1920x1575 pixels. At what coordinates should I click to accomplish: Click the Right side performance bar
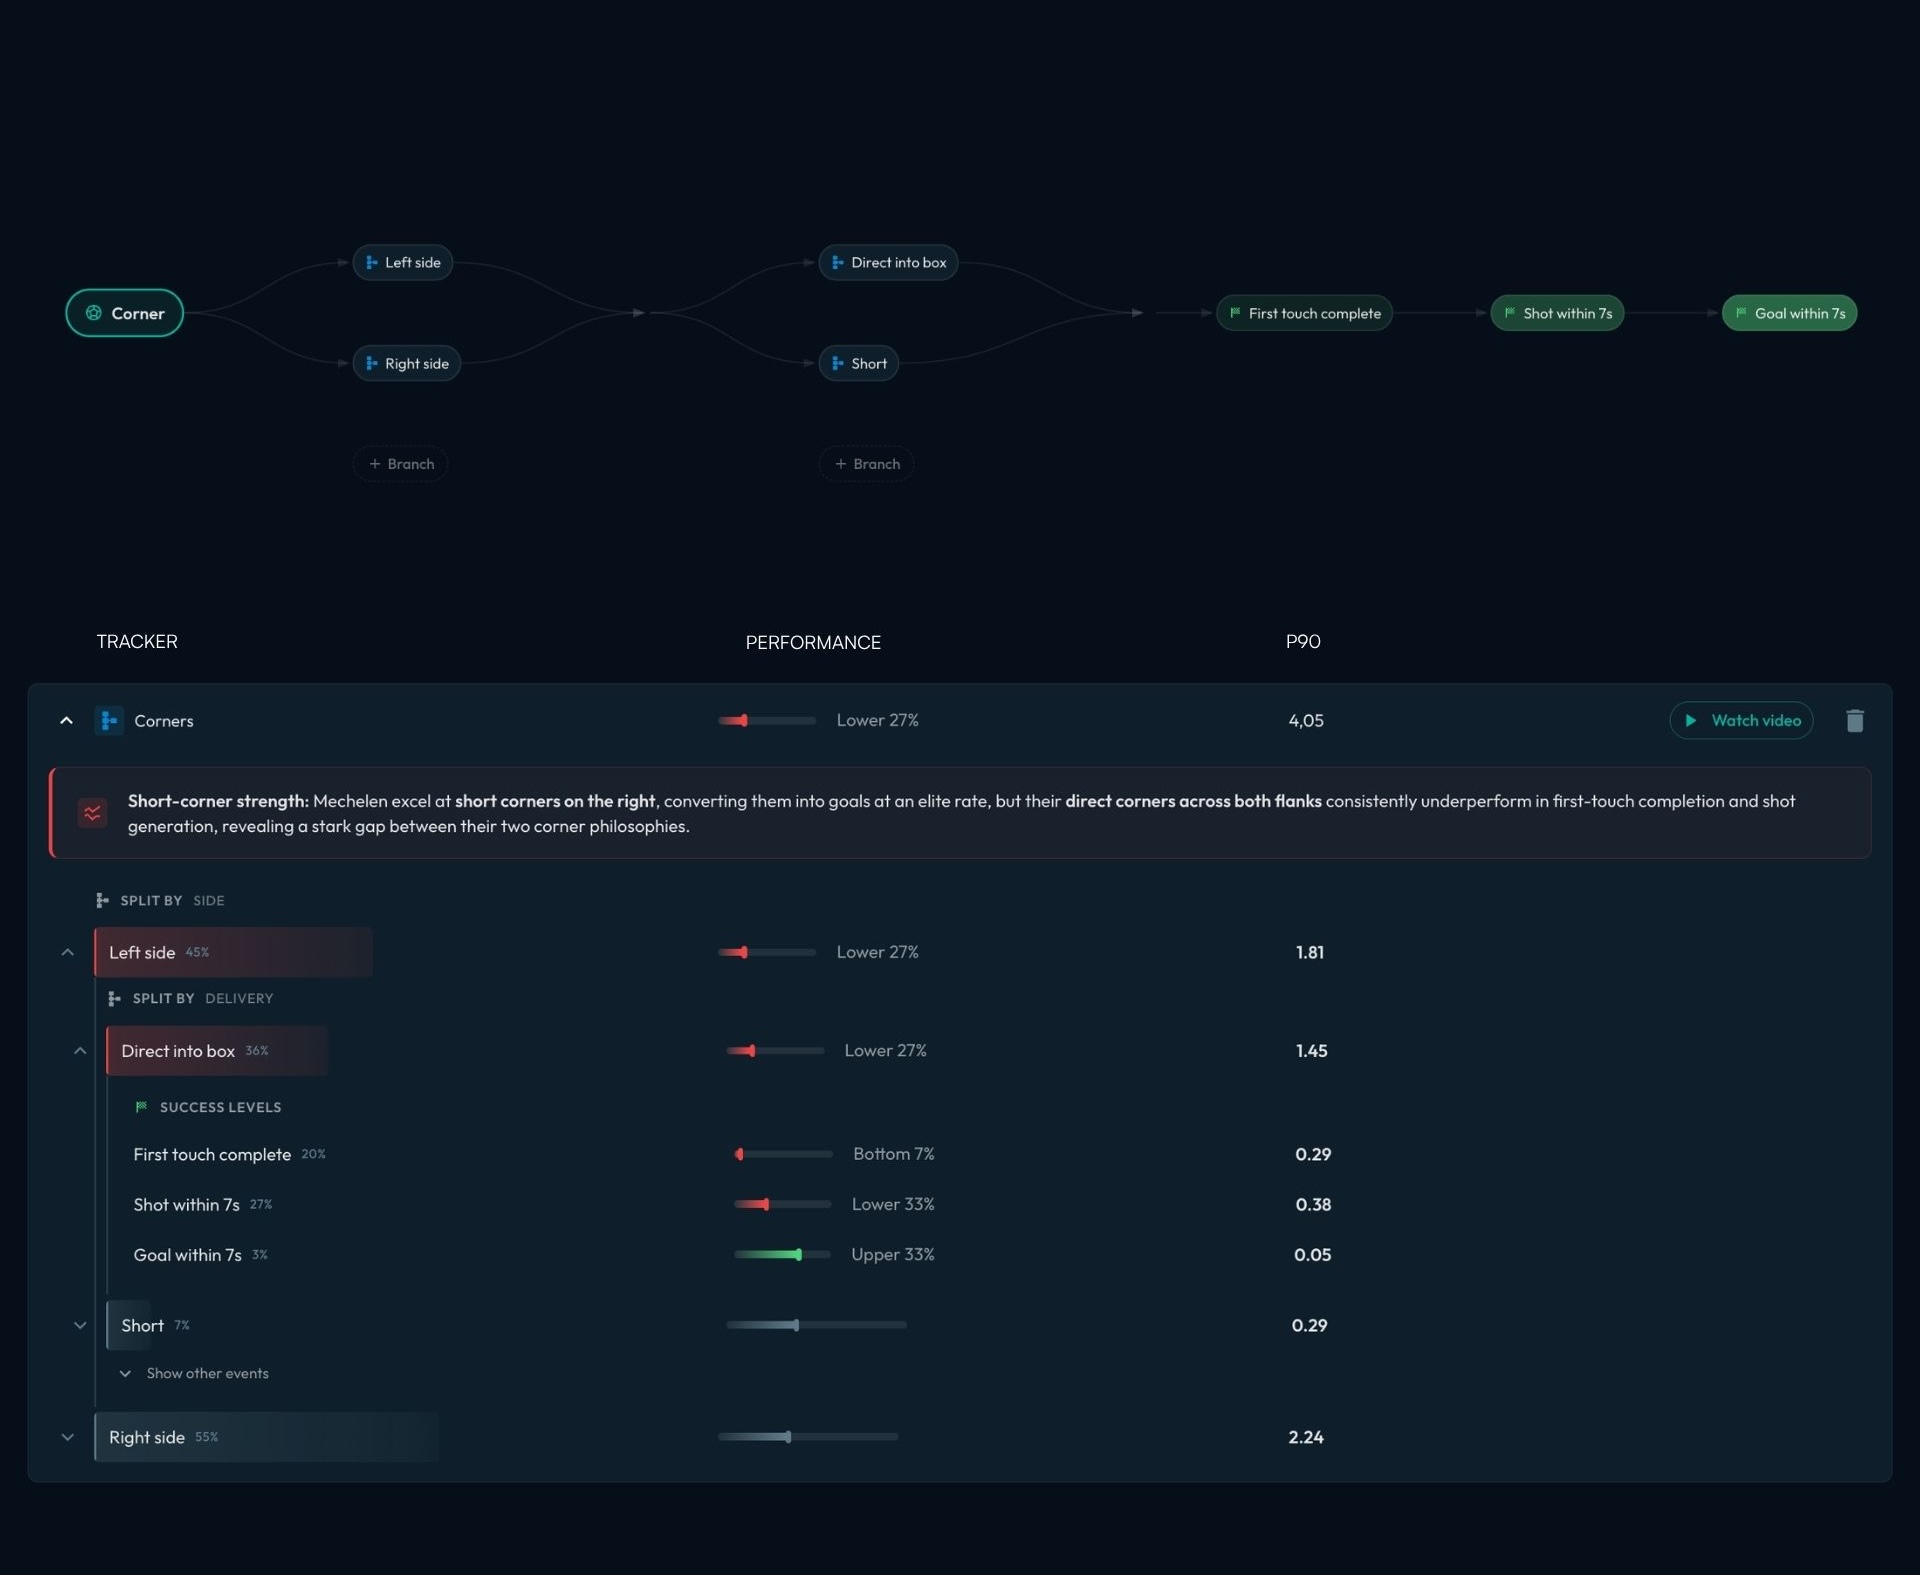[x=808, y=1437]
